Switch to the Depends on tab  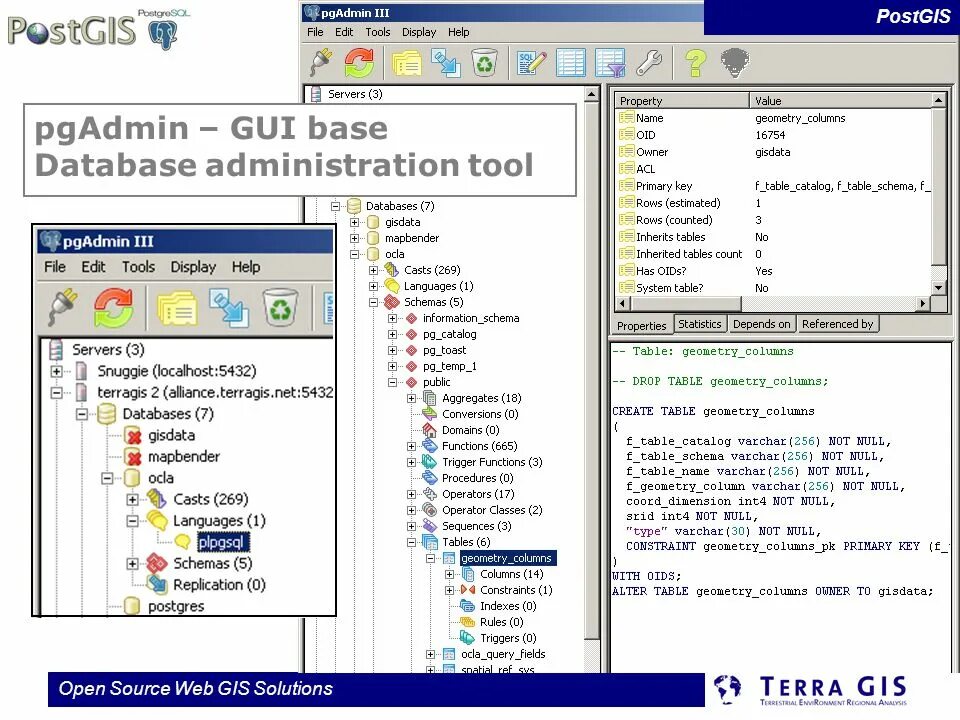[762, 324]
